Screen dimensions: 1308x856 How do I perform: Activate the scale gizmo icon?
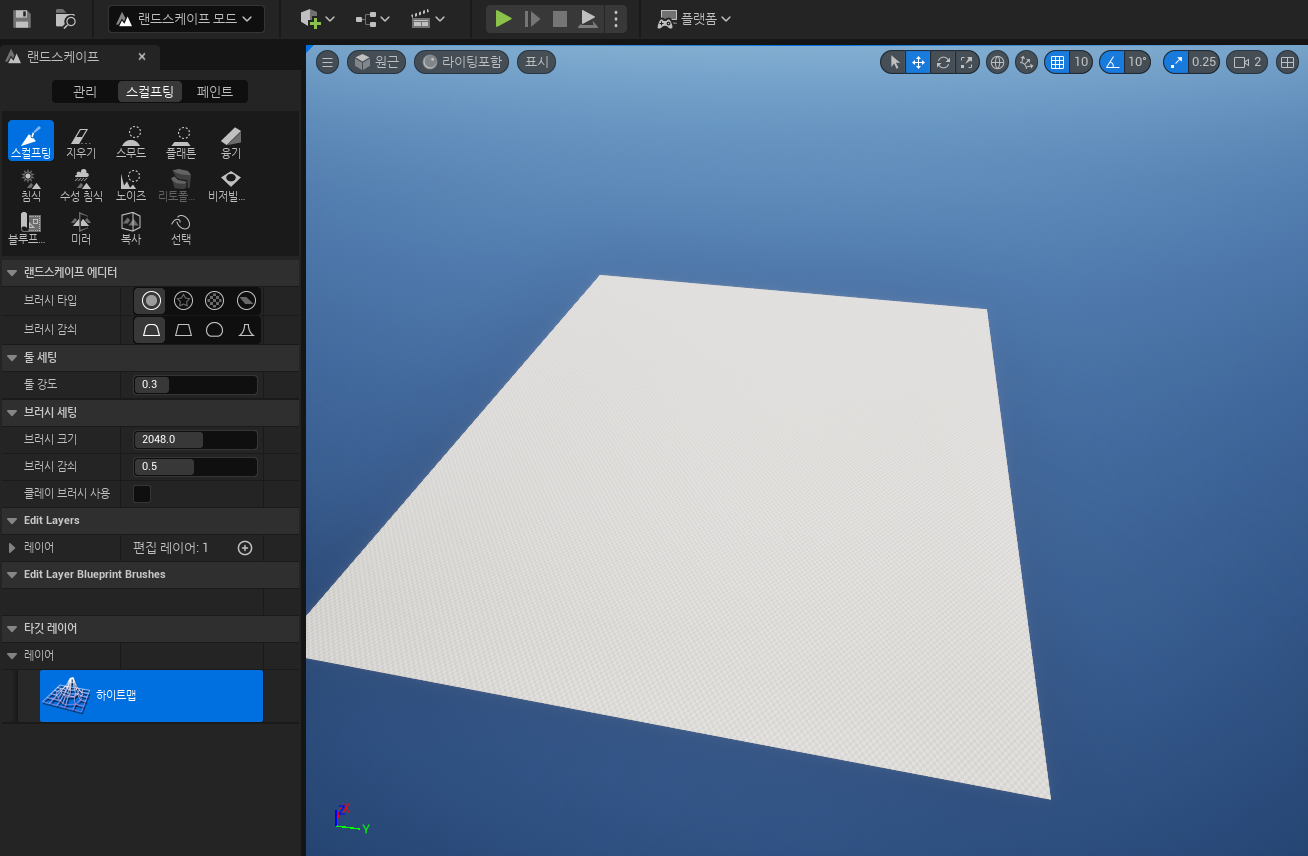pyautogui.click(x=966, y=62)
